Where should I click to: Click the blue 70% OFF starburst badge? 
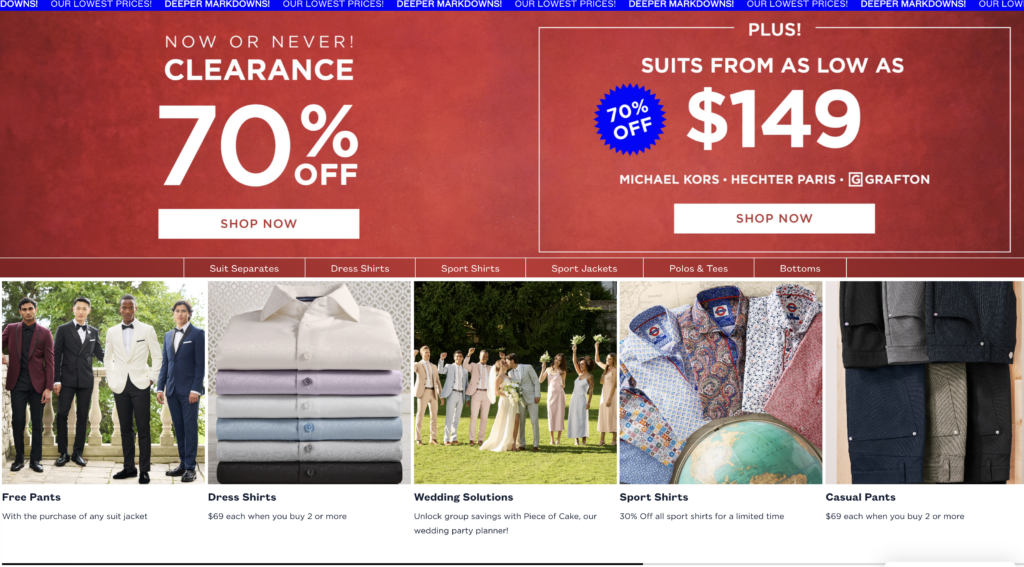pos(630,120)
